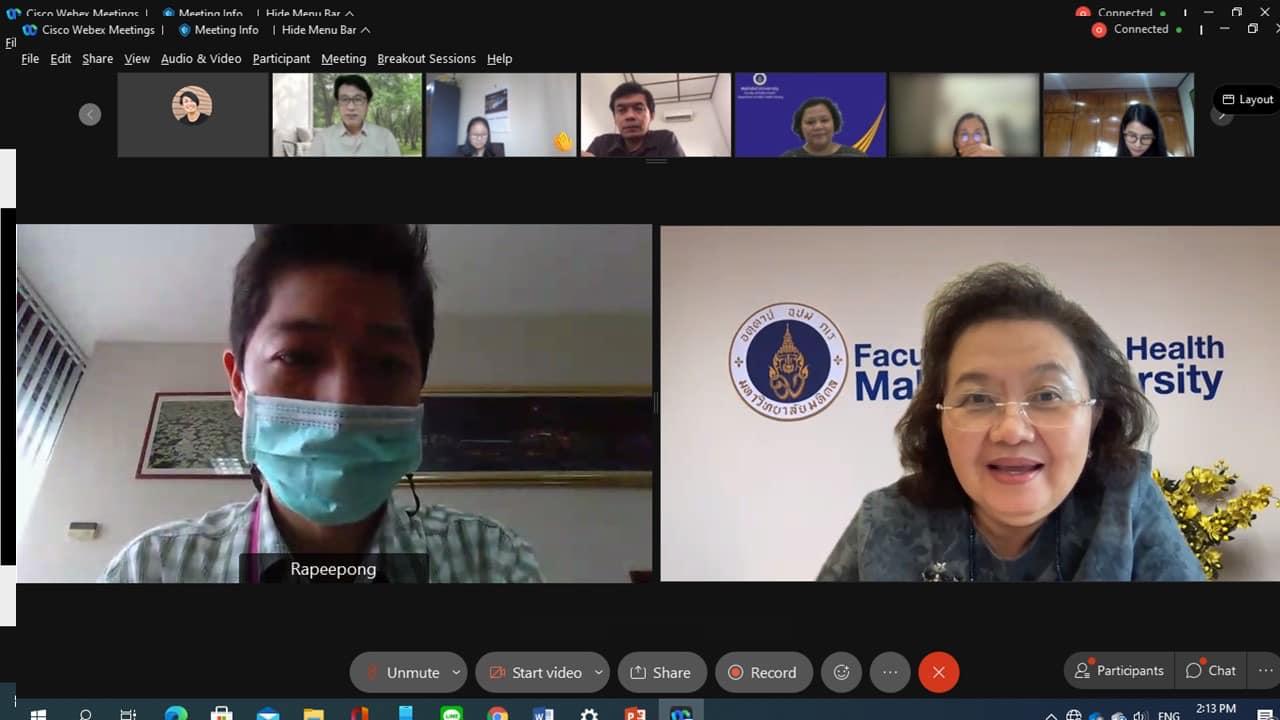
Task: Open Microsoft Store from the taskbar
Action: 222,713
